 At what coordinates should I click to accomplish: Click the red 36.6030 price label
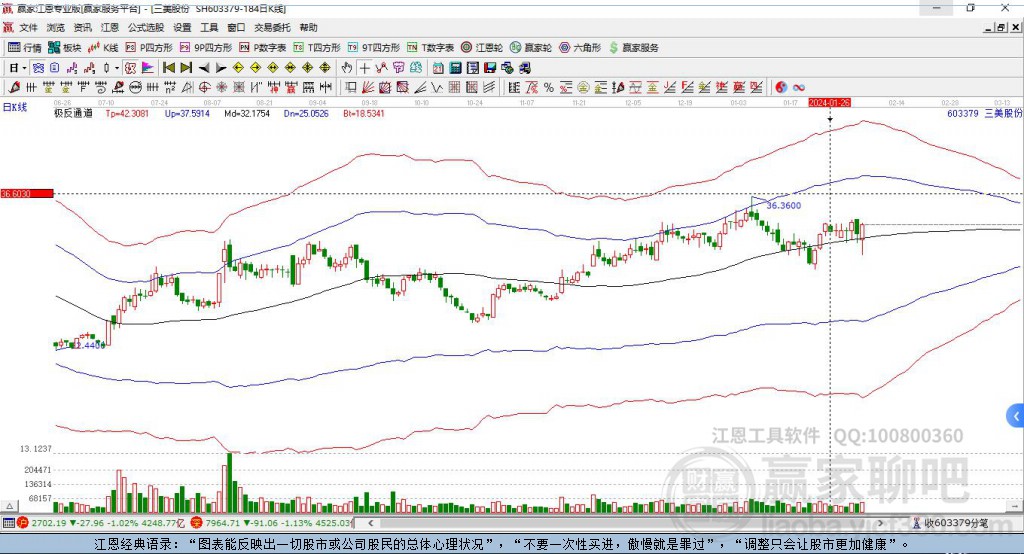tap(27, 193)
